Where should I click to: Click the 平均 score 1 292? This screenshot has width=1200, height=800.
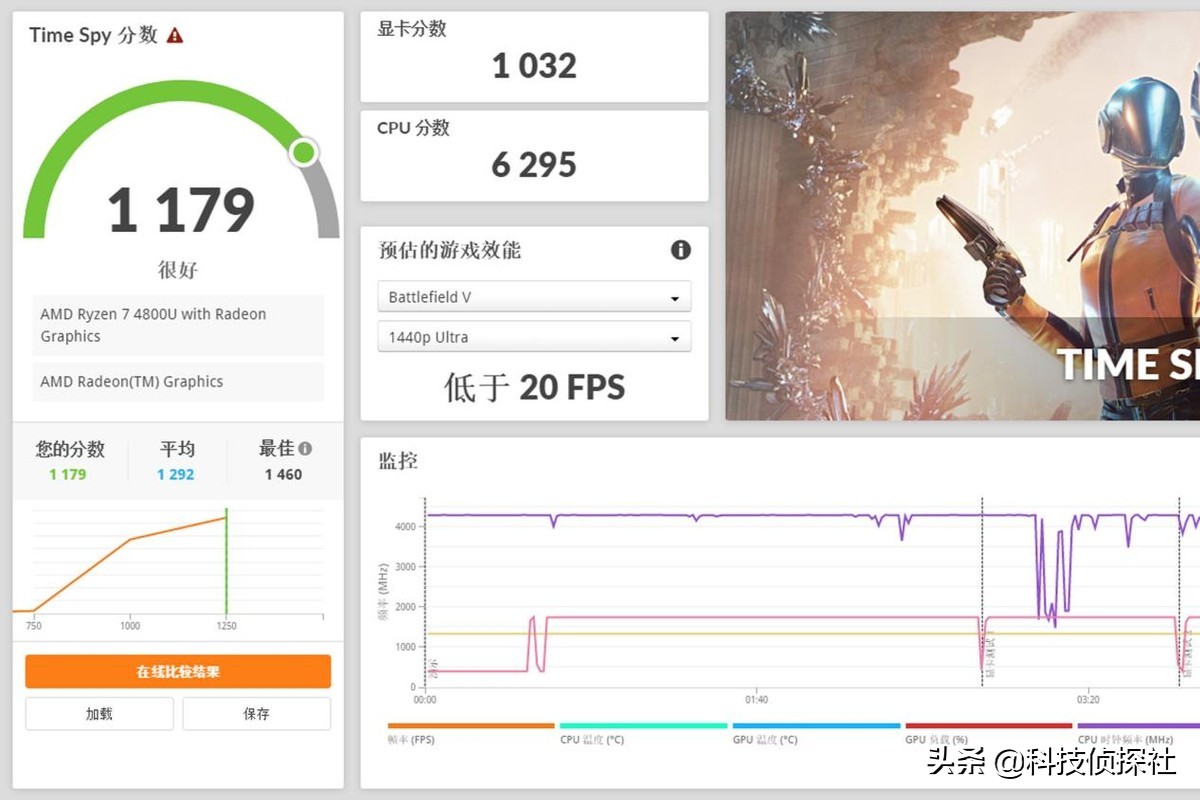tap(176, 475)
